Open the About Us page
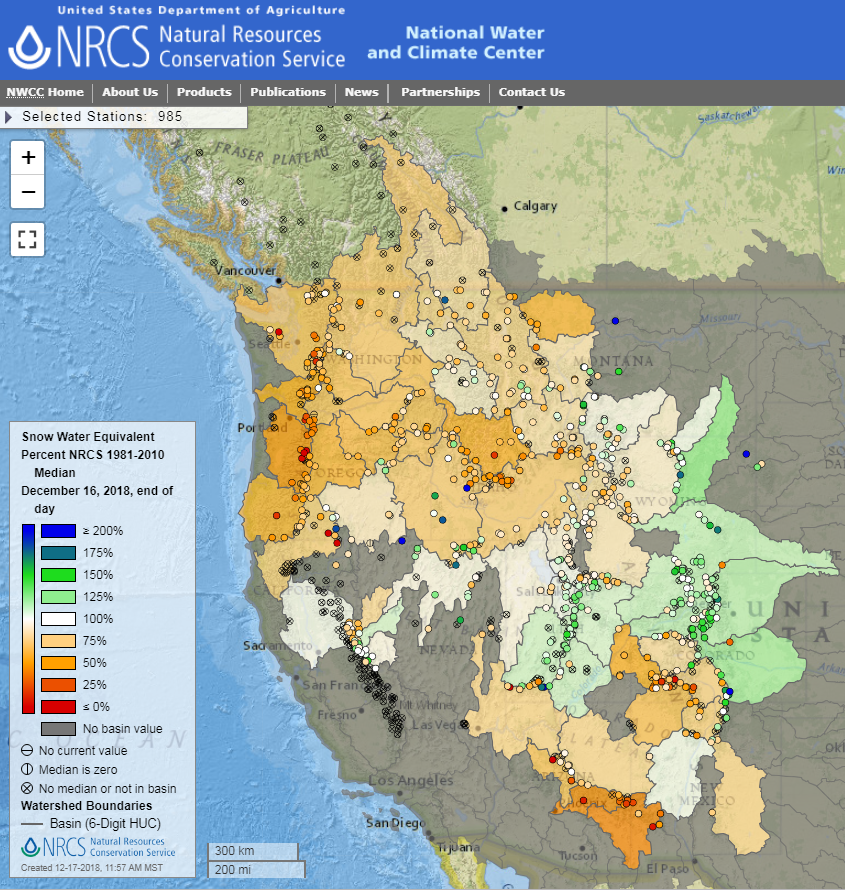This screenshot has width=845, height=891. click(130, 92)
